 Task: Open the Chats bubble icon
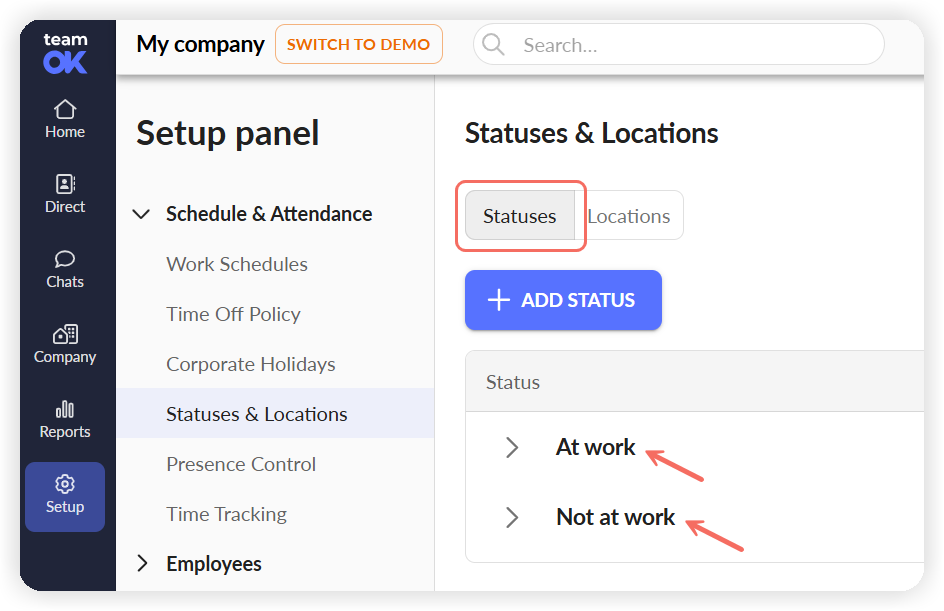(x=65, y=259)
